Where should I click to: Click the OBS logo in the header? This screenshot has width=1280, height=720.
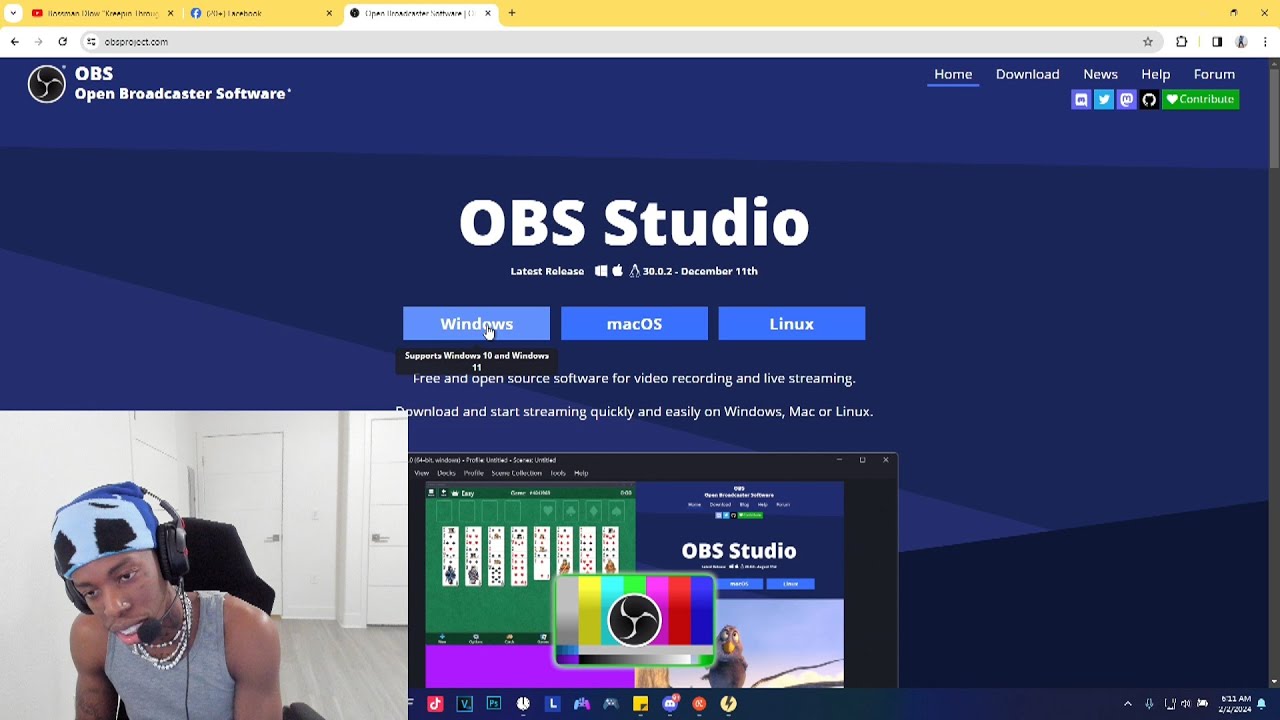point(46,84)
